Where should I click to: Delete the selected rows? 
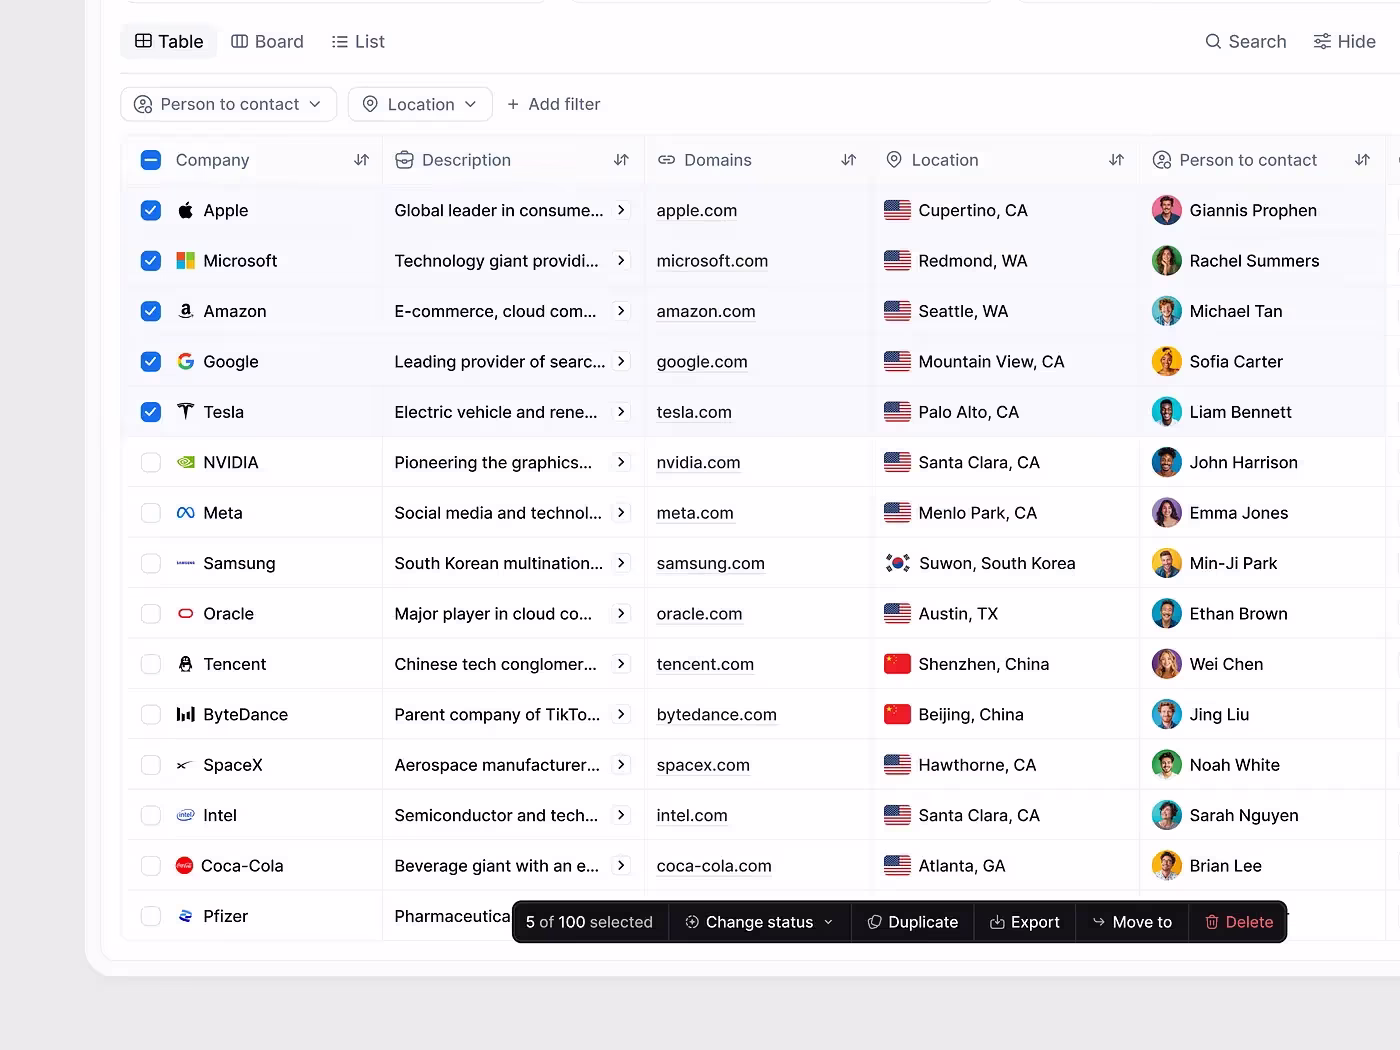point(1238,922)
